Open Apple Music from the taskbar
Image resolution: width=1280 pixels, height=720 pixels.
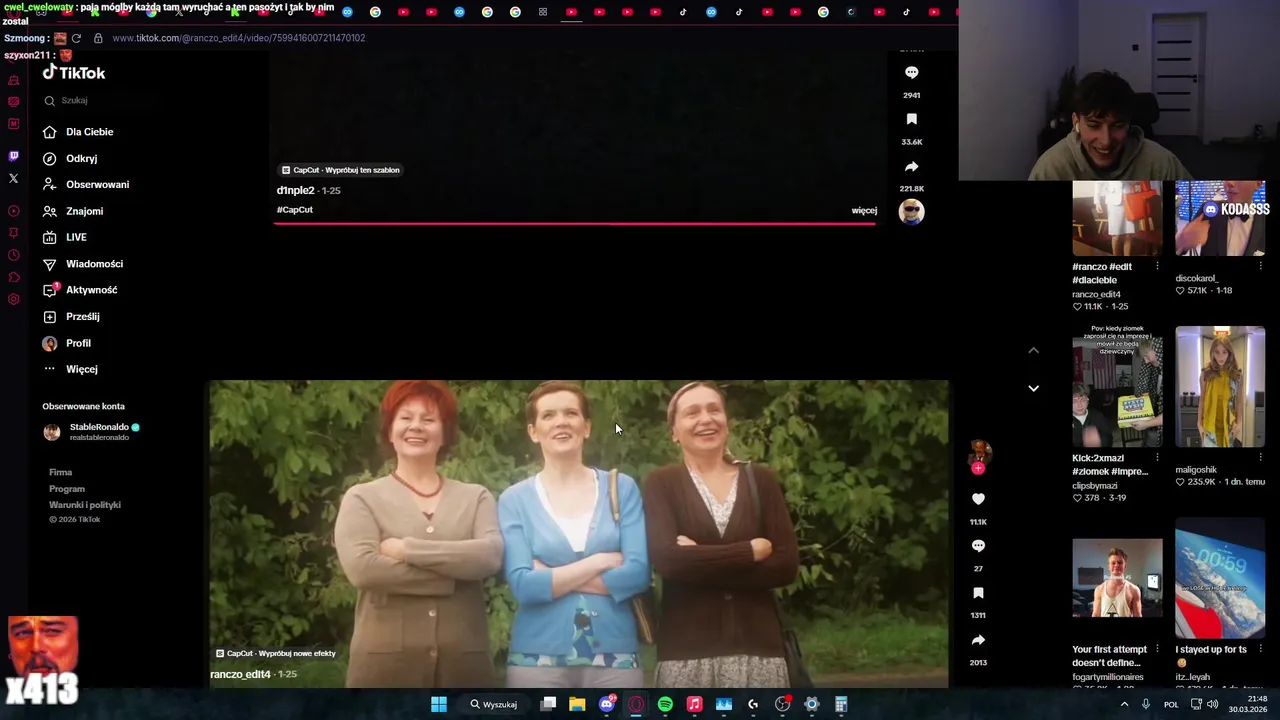pos(694,704)
